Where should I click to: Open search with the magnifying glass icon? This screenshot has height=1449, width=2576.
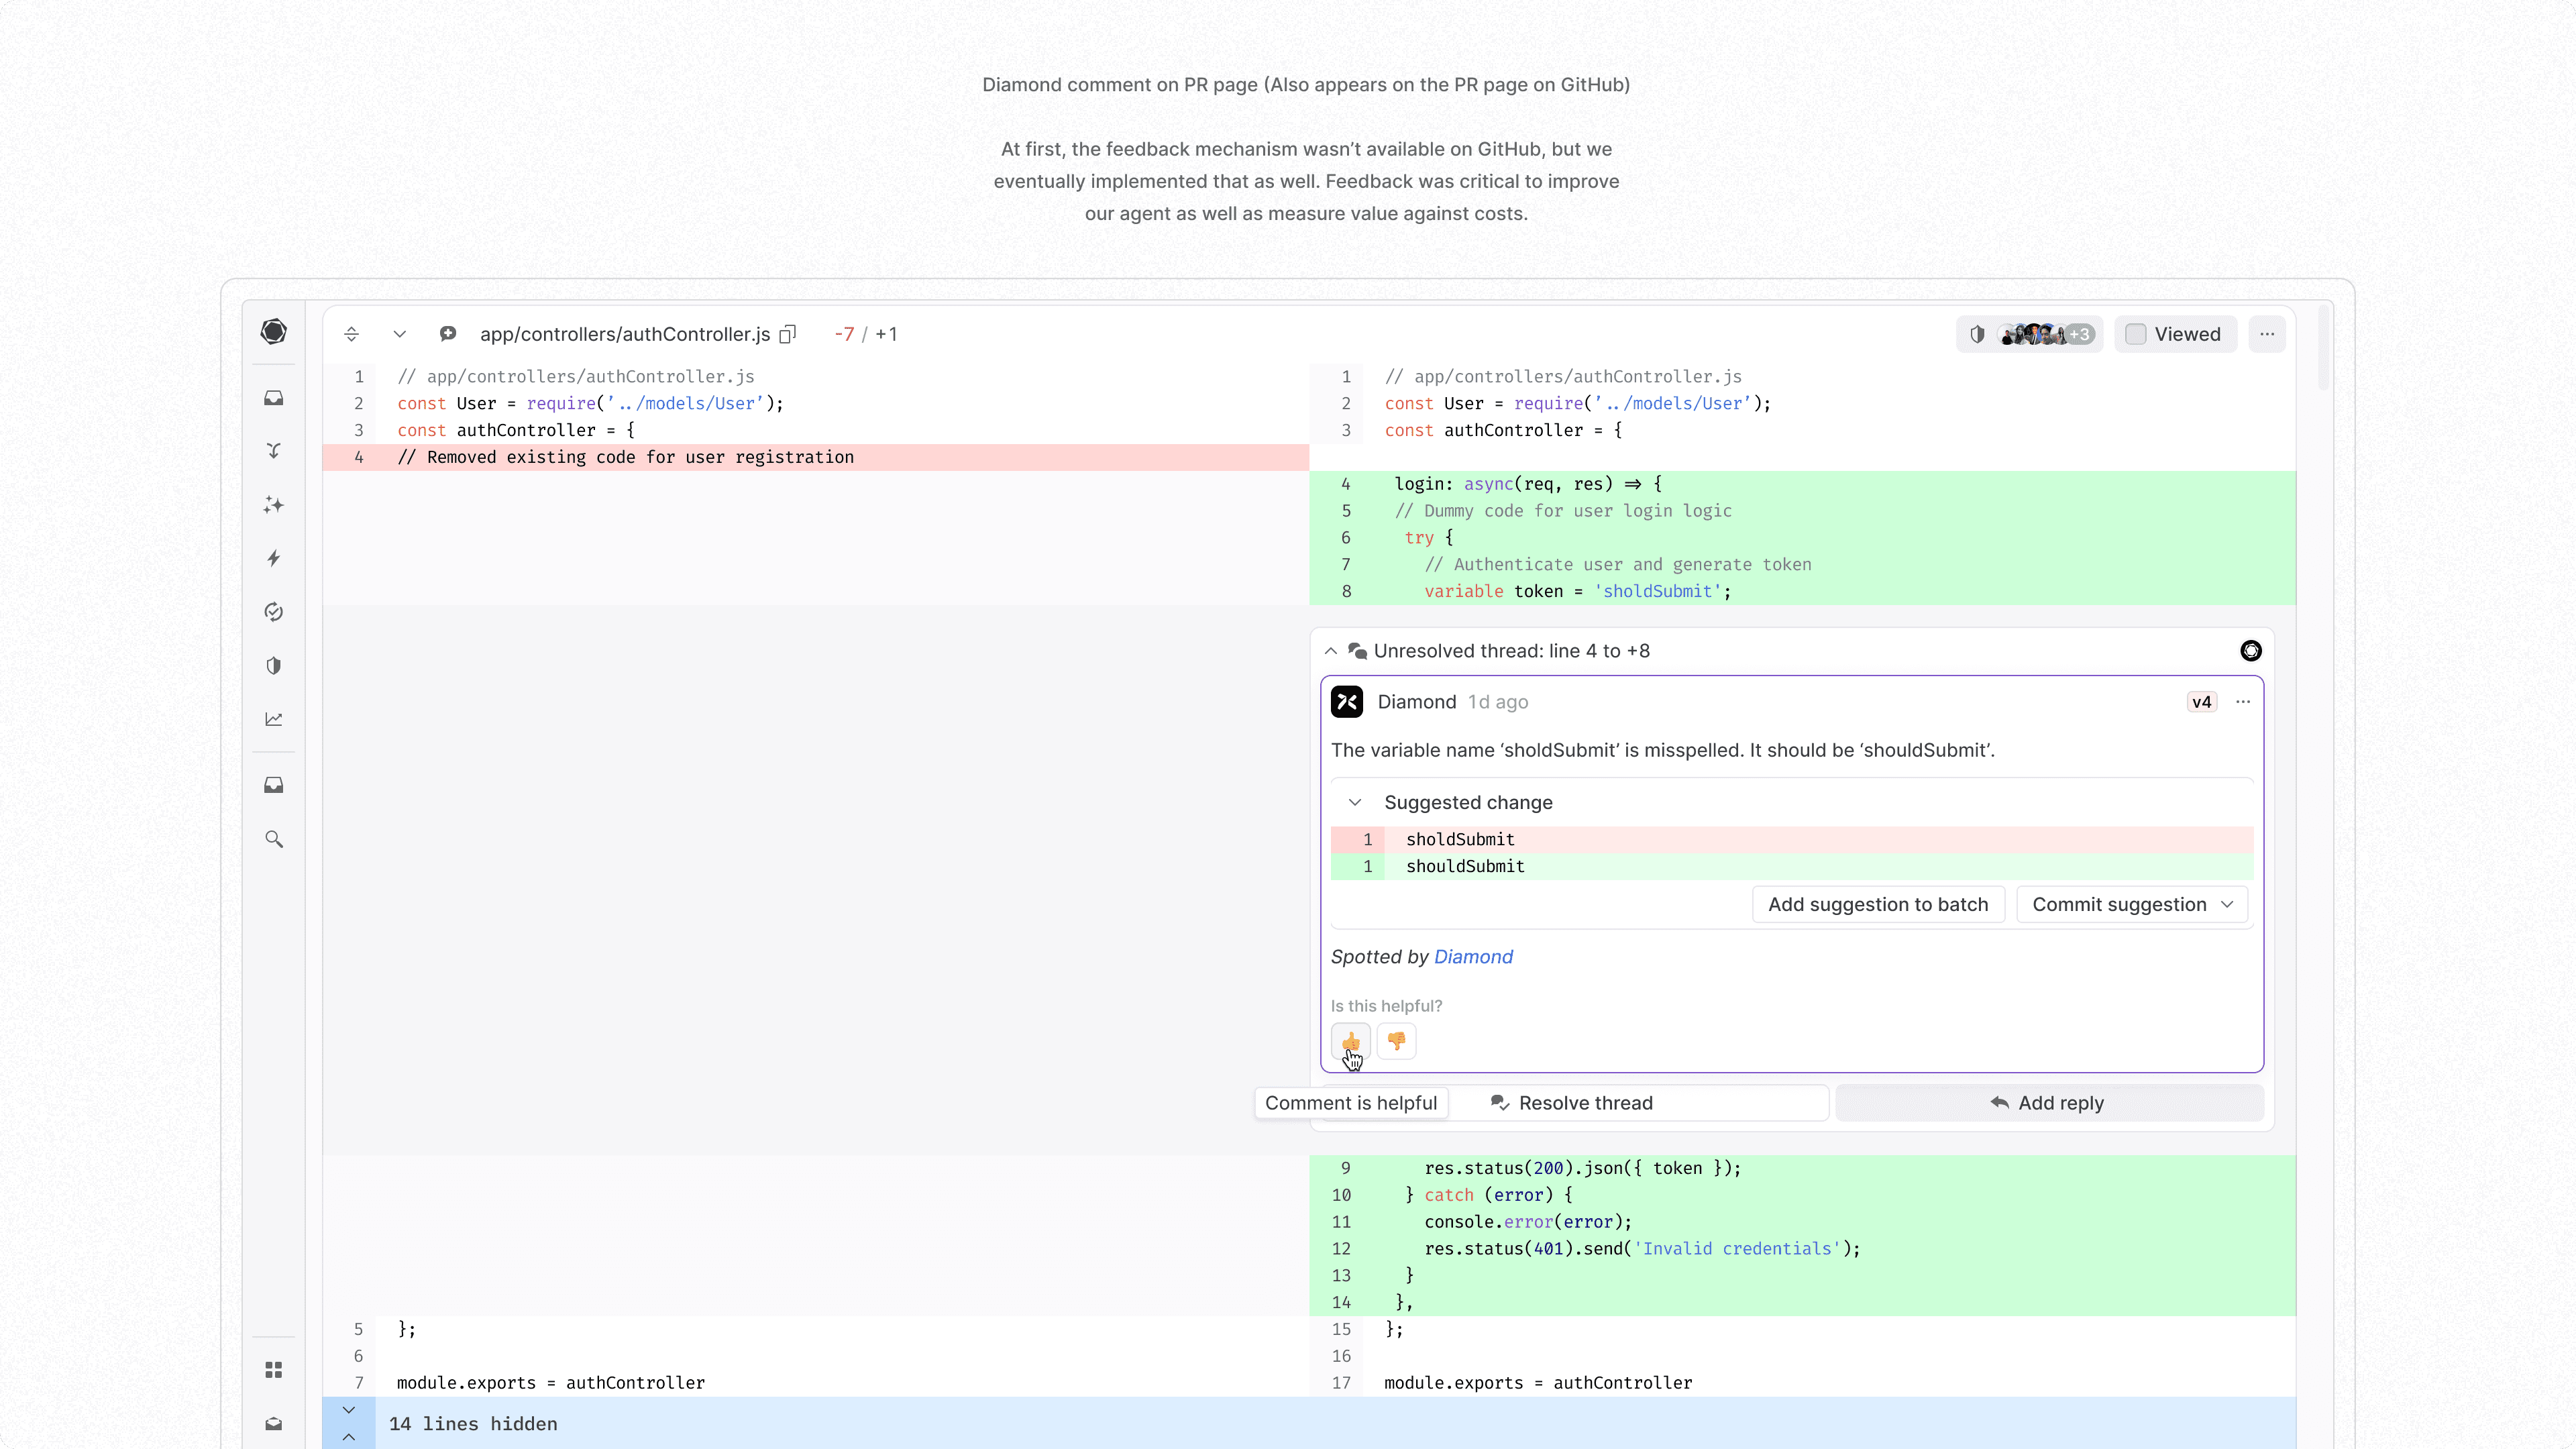(x=273, y=839)
